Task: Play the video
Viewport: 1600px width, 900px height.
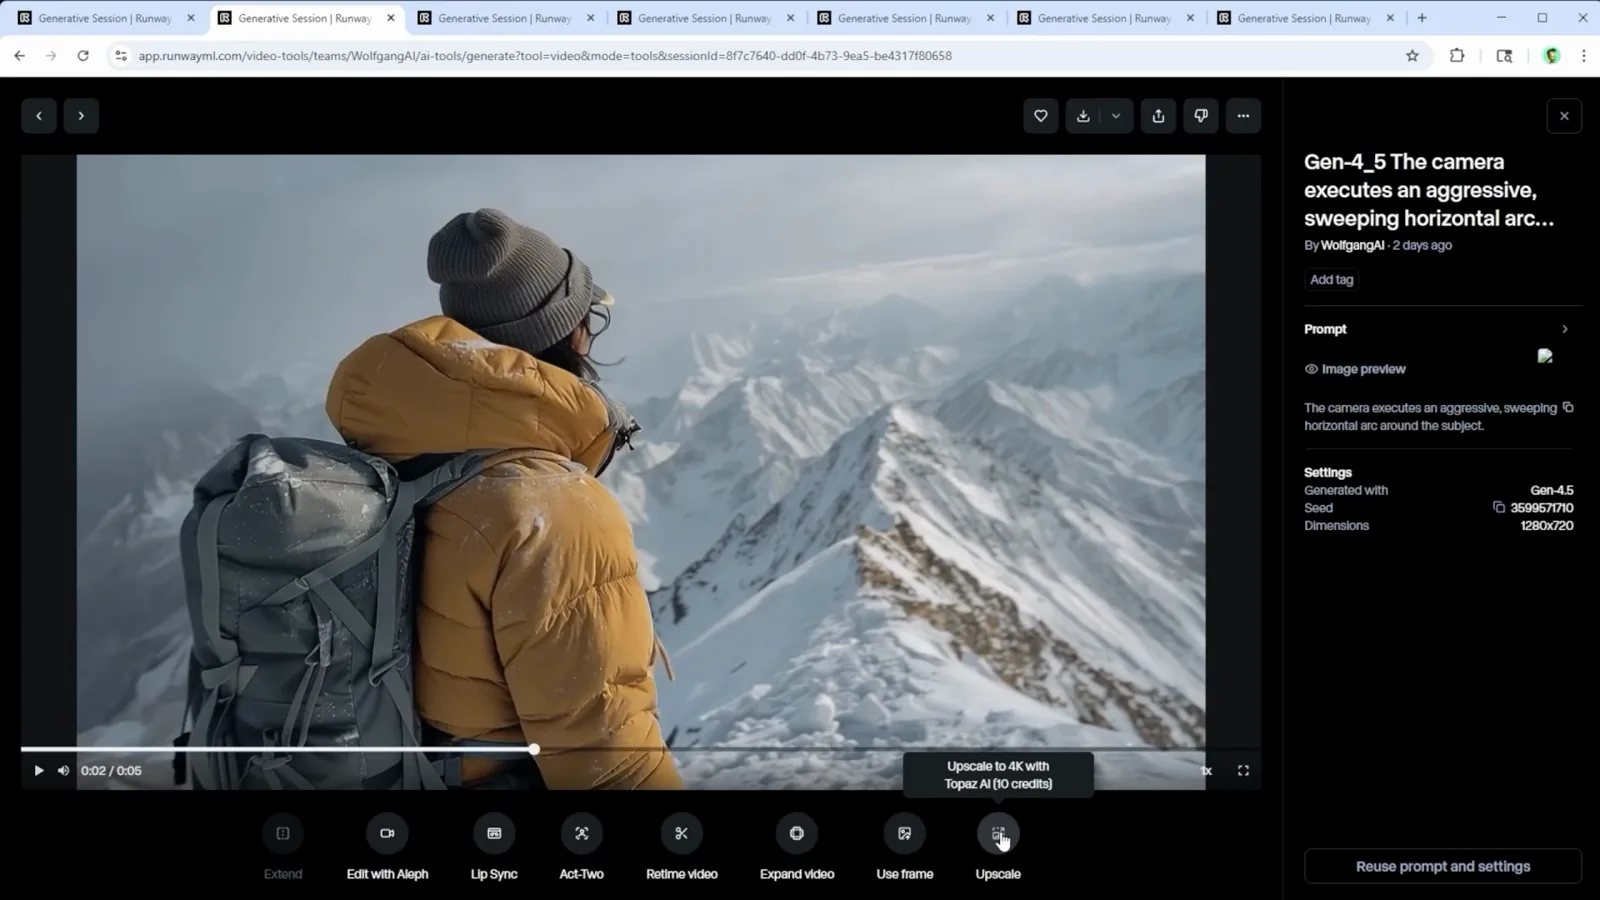Action: click(x=39, y=771)
